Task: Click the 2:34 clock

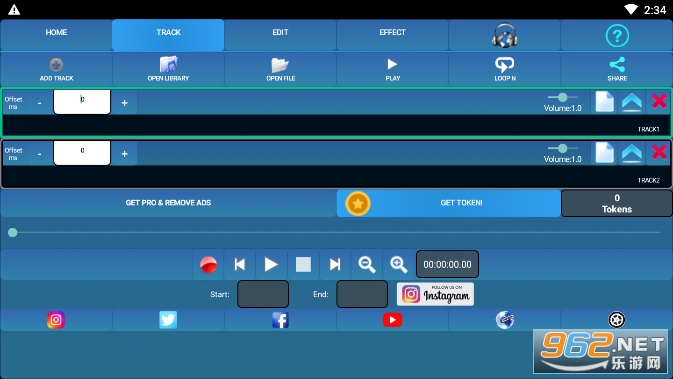Action: (x=655, y=10)
